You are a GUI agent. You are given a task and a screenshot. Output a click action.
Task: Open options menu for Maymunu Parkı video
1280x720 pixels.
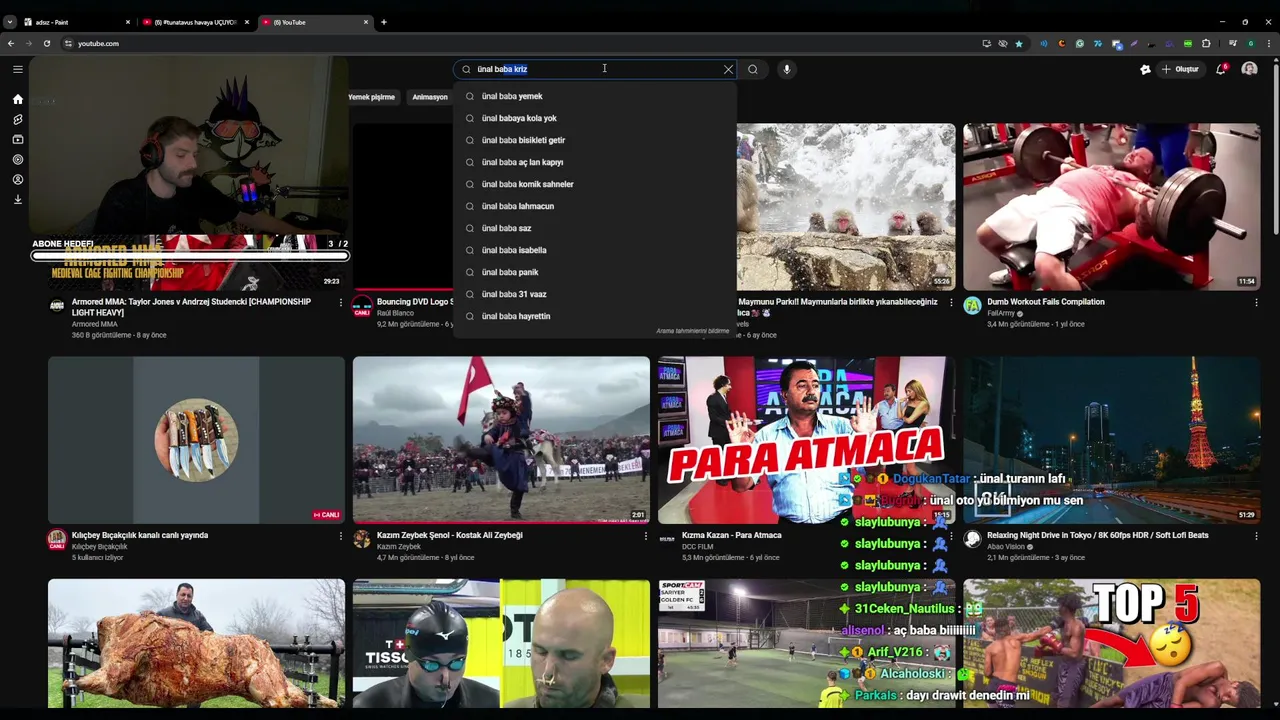pyautogui.click(x=951, y=302)
